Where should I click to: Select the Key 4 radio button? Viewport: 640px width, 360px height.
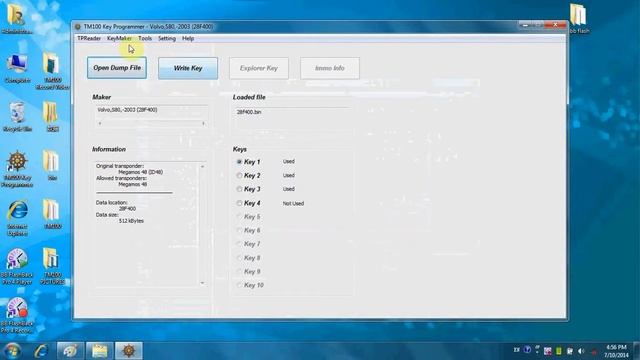pyautogui.click(x=239, y=203)
